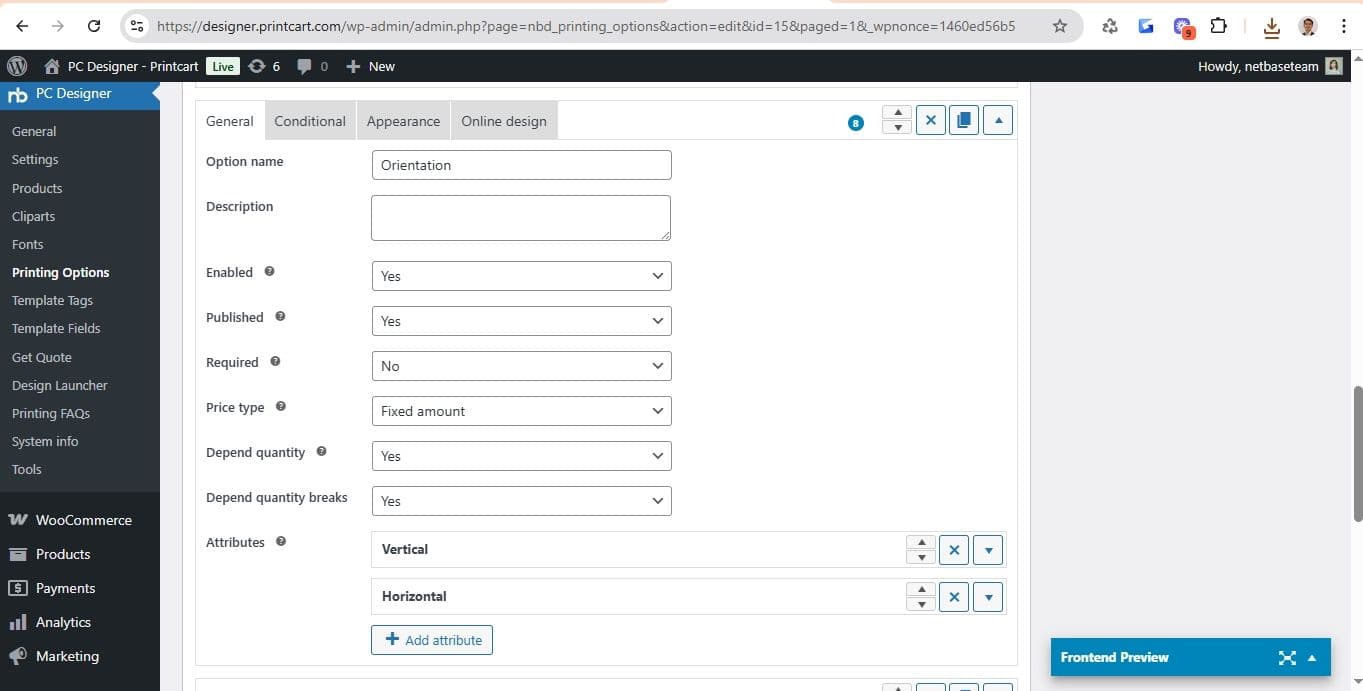
Task: Open Design Launcher in sidebar
Action: [x=60, y=385]
